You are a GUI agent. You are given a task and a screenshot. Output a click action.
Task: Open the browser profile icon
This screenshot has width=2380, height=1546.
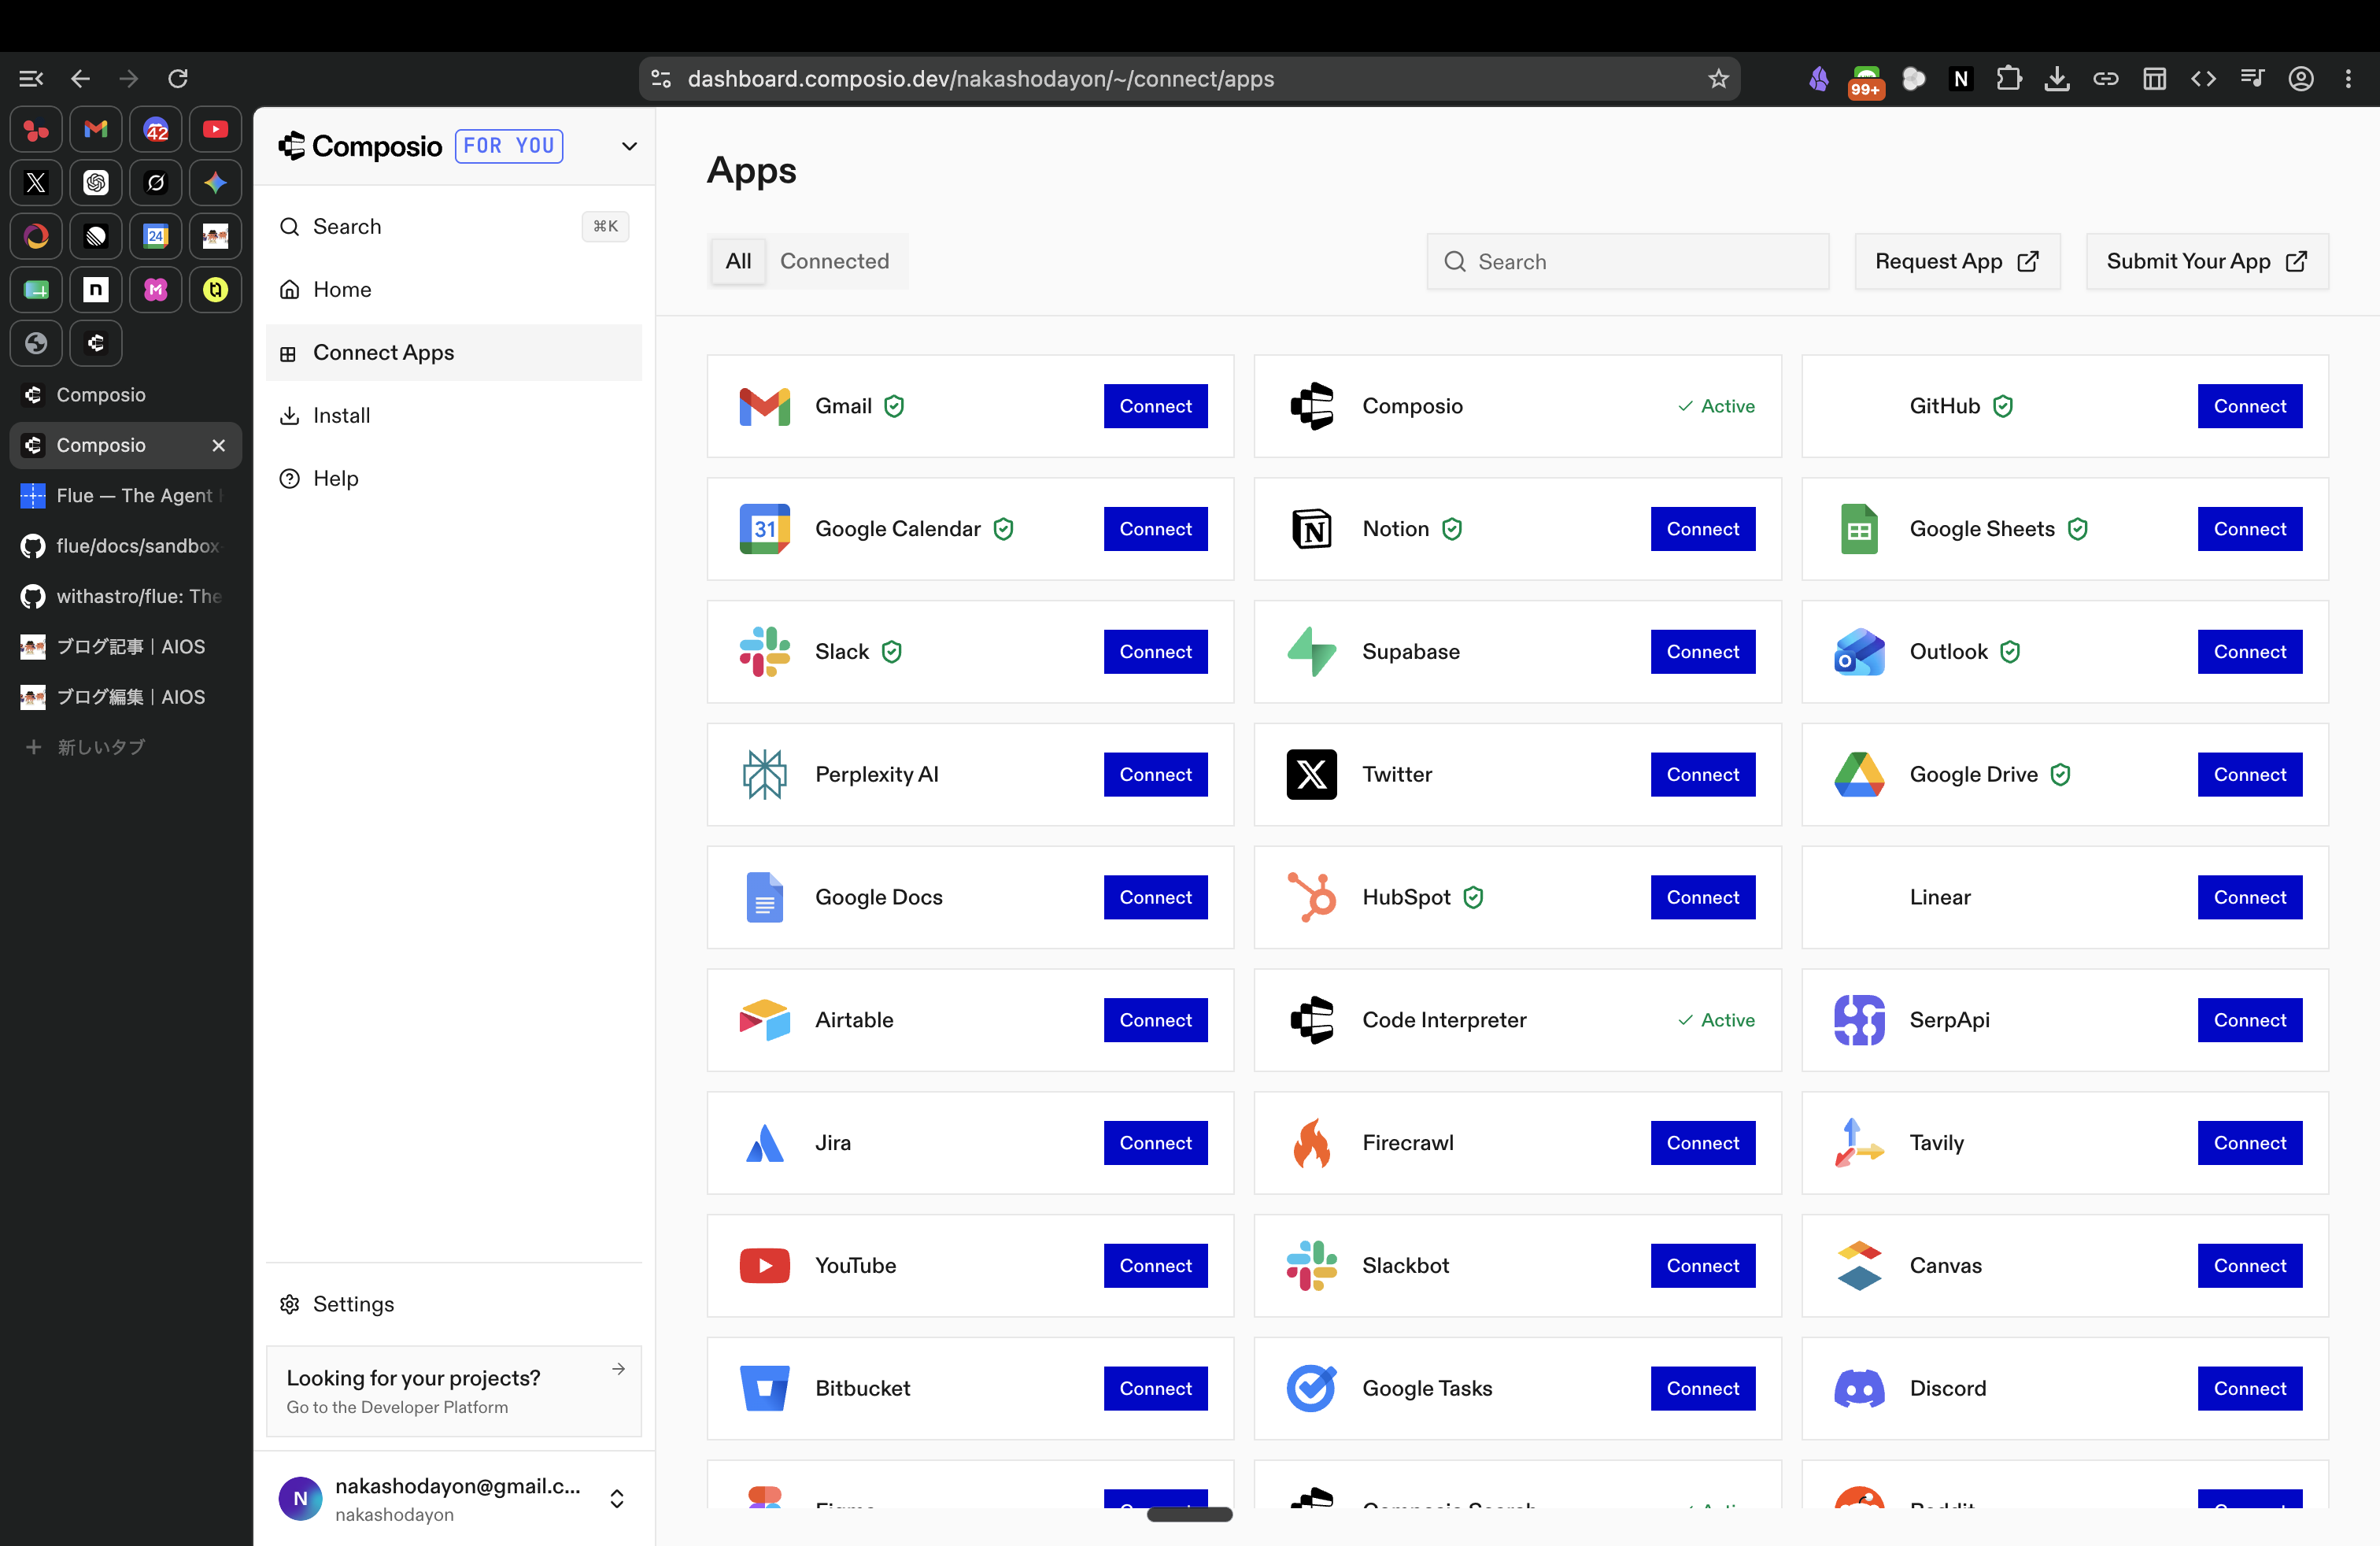coord(2301,78)
